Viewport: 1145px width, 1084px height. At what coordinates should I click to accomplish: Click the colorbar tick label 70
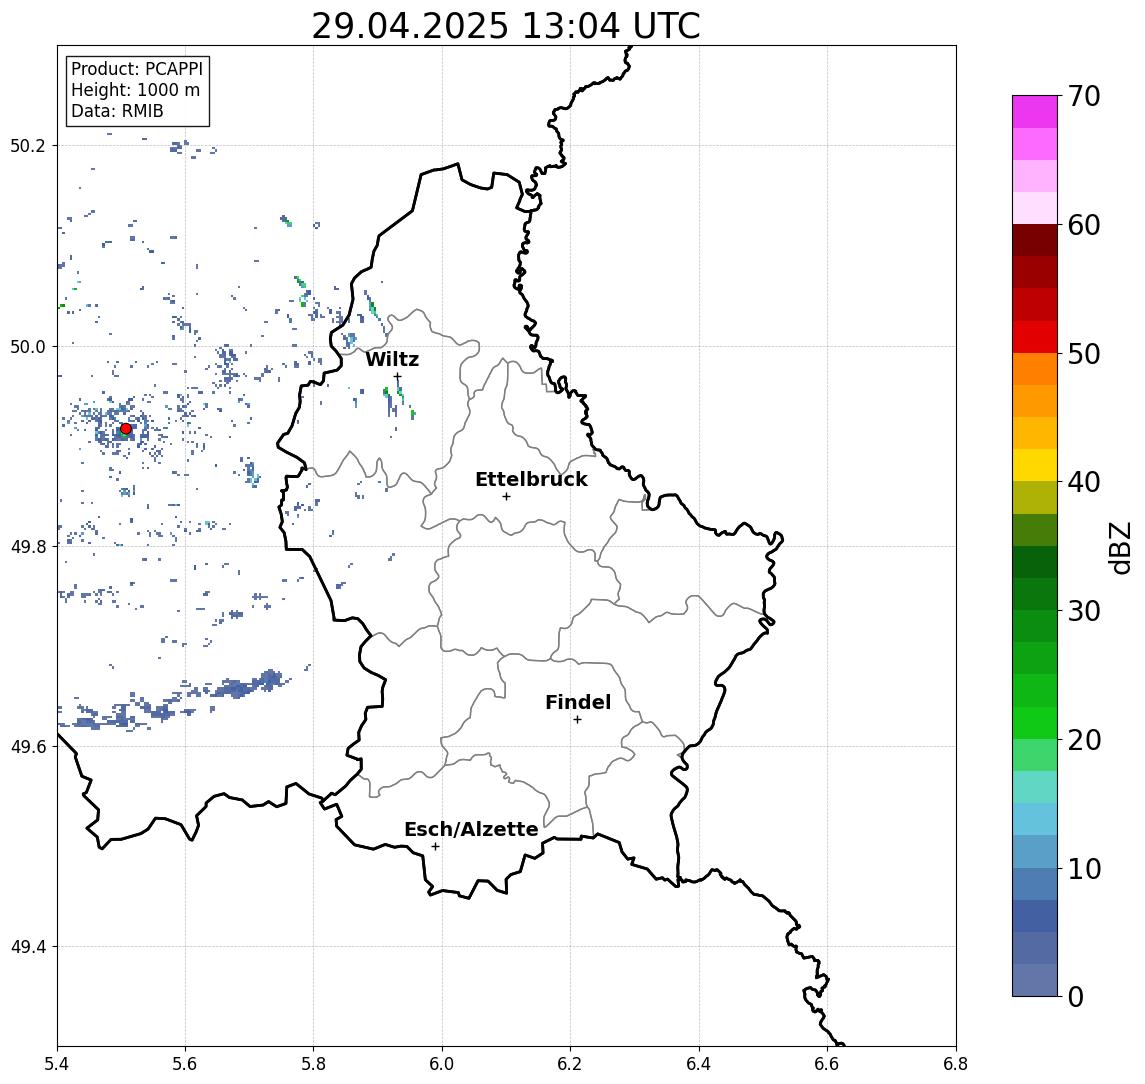(x=1084, y=96)
